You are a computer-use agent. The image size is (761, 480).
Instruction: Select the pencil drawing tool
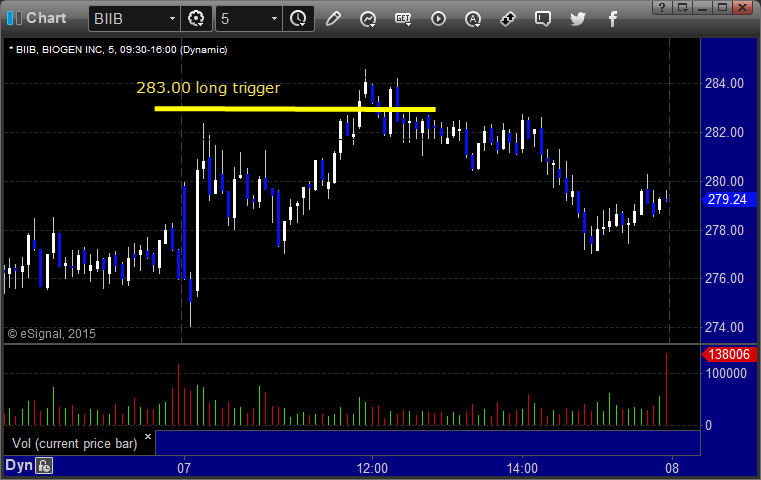point(333,19)
